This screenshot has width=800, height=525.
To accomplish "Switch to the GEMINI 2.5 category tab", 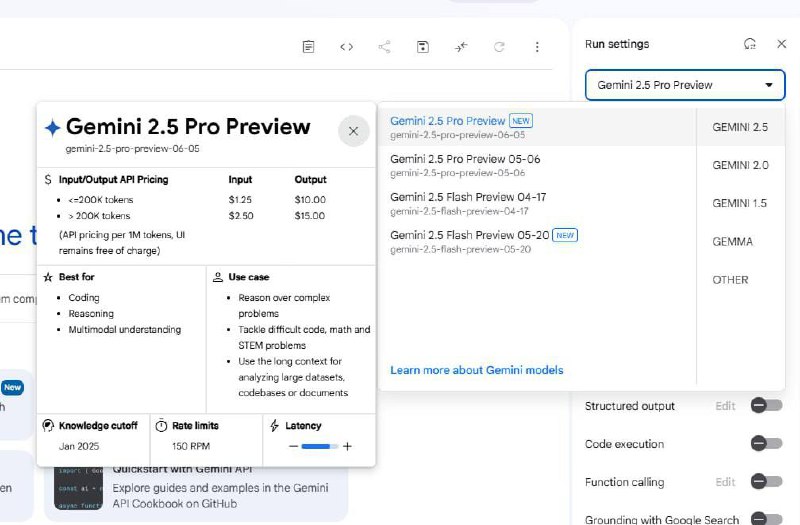I will [740, 127].
